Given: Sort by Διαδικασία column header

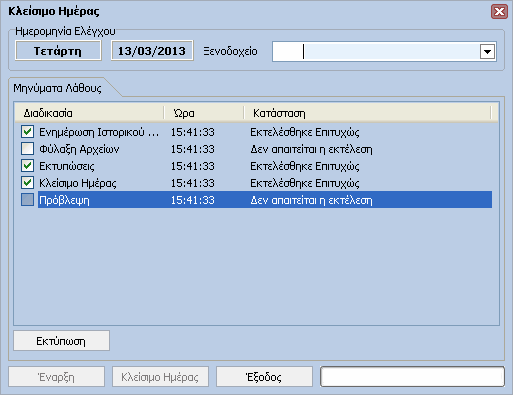Looking at the screenshot, I should point(89,113).
